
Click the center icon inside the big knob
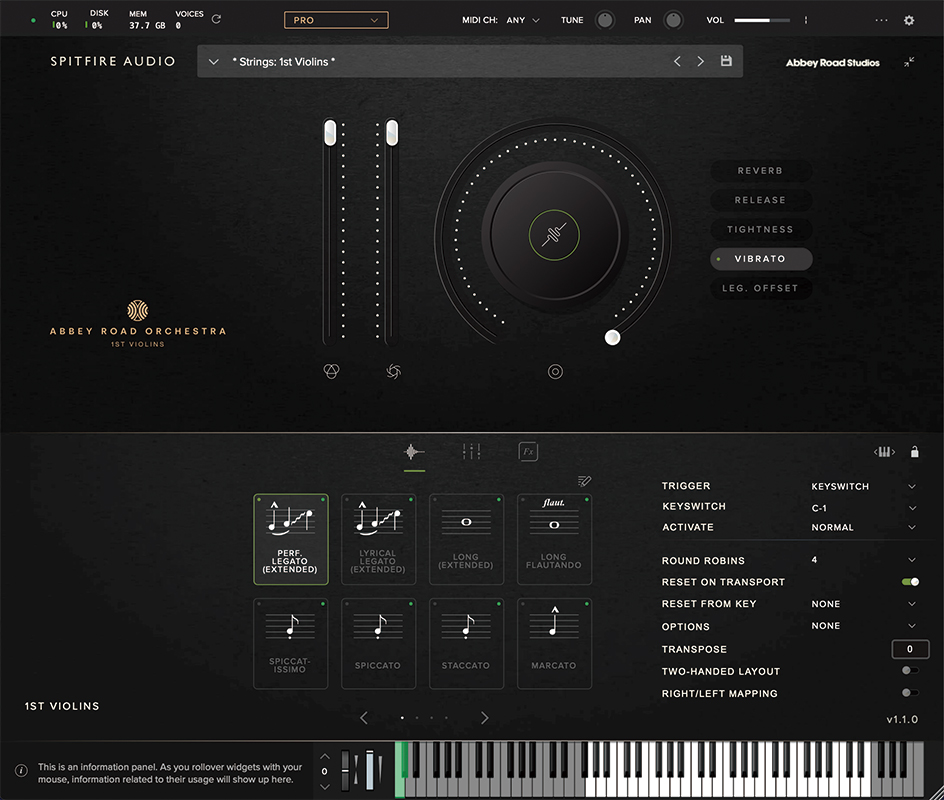(554, 235)
